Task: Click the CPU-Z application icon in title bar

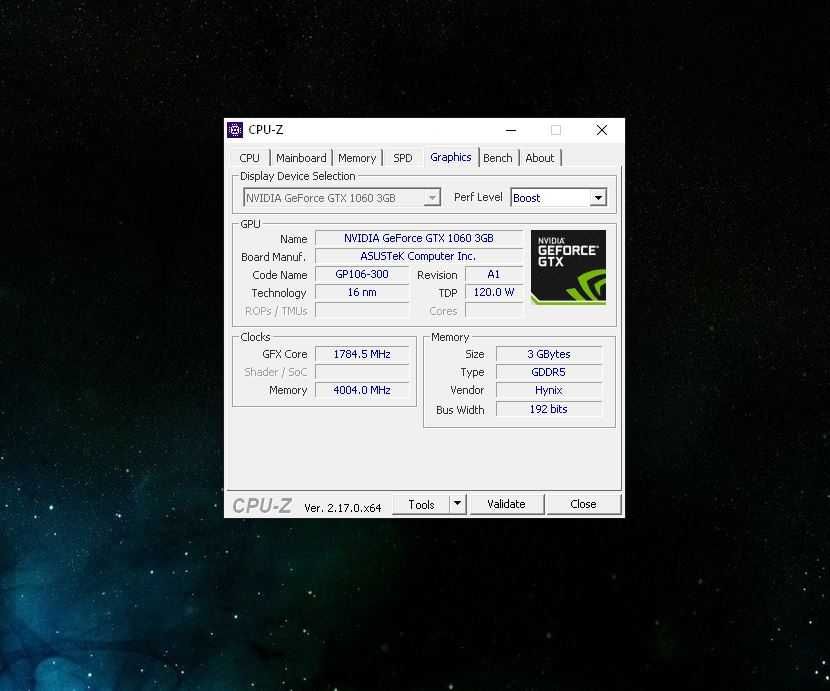Action: coord(234,130)
